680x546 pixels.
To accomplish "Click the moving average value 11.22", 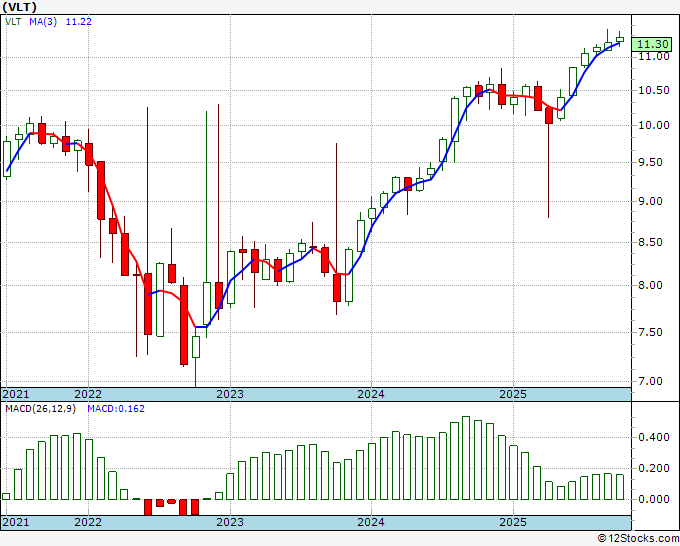I will pyautogui.click(x=78, y=21).
